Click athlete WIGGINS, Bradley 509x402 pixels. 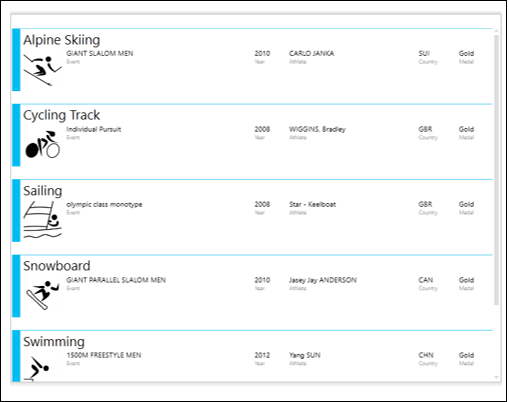point(317,129)
